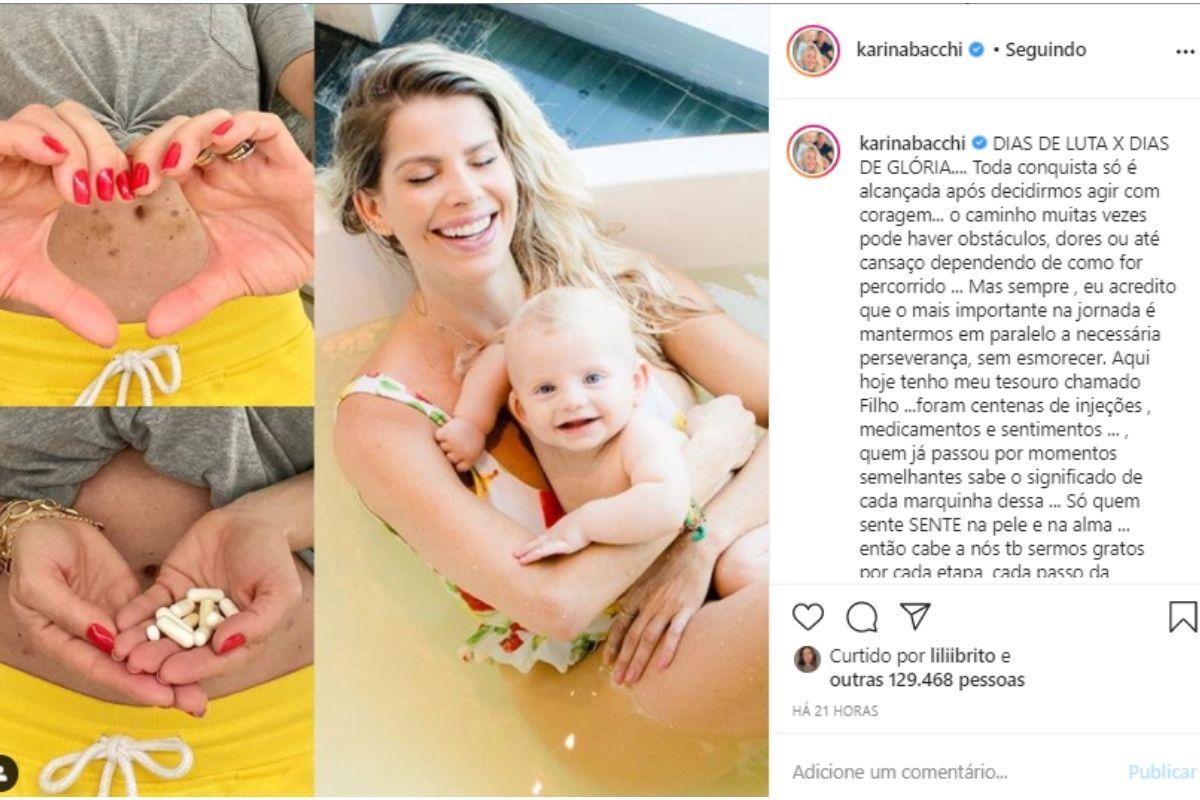Click the Publicar button
The width and height of the screenshot is (1200, 800).
click(x=1162, y=772)
